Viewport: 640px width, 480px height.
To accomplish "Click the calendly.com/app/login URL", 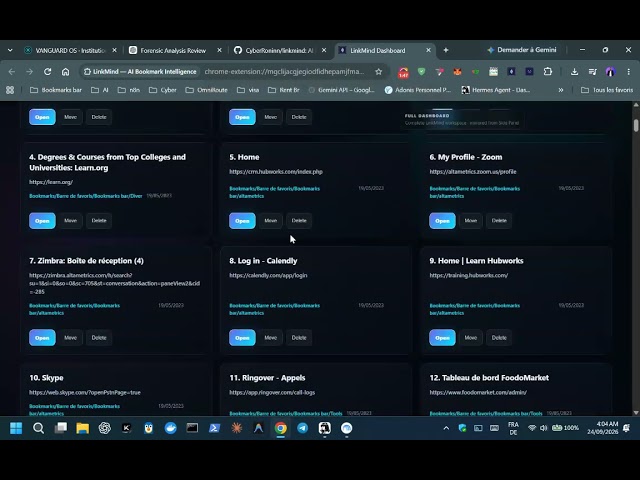I will [x=268, y=276].
